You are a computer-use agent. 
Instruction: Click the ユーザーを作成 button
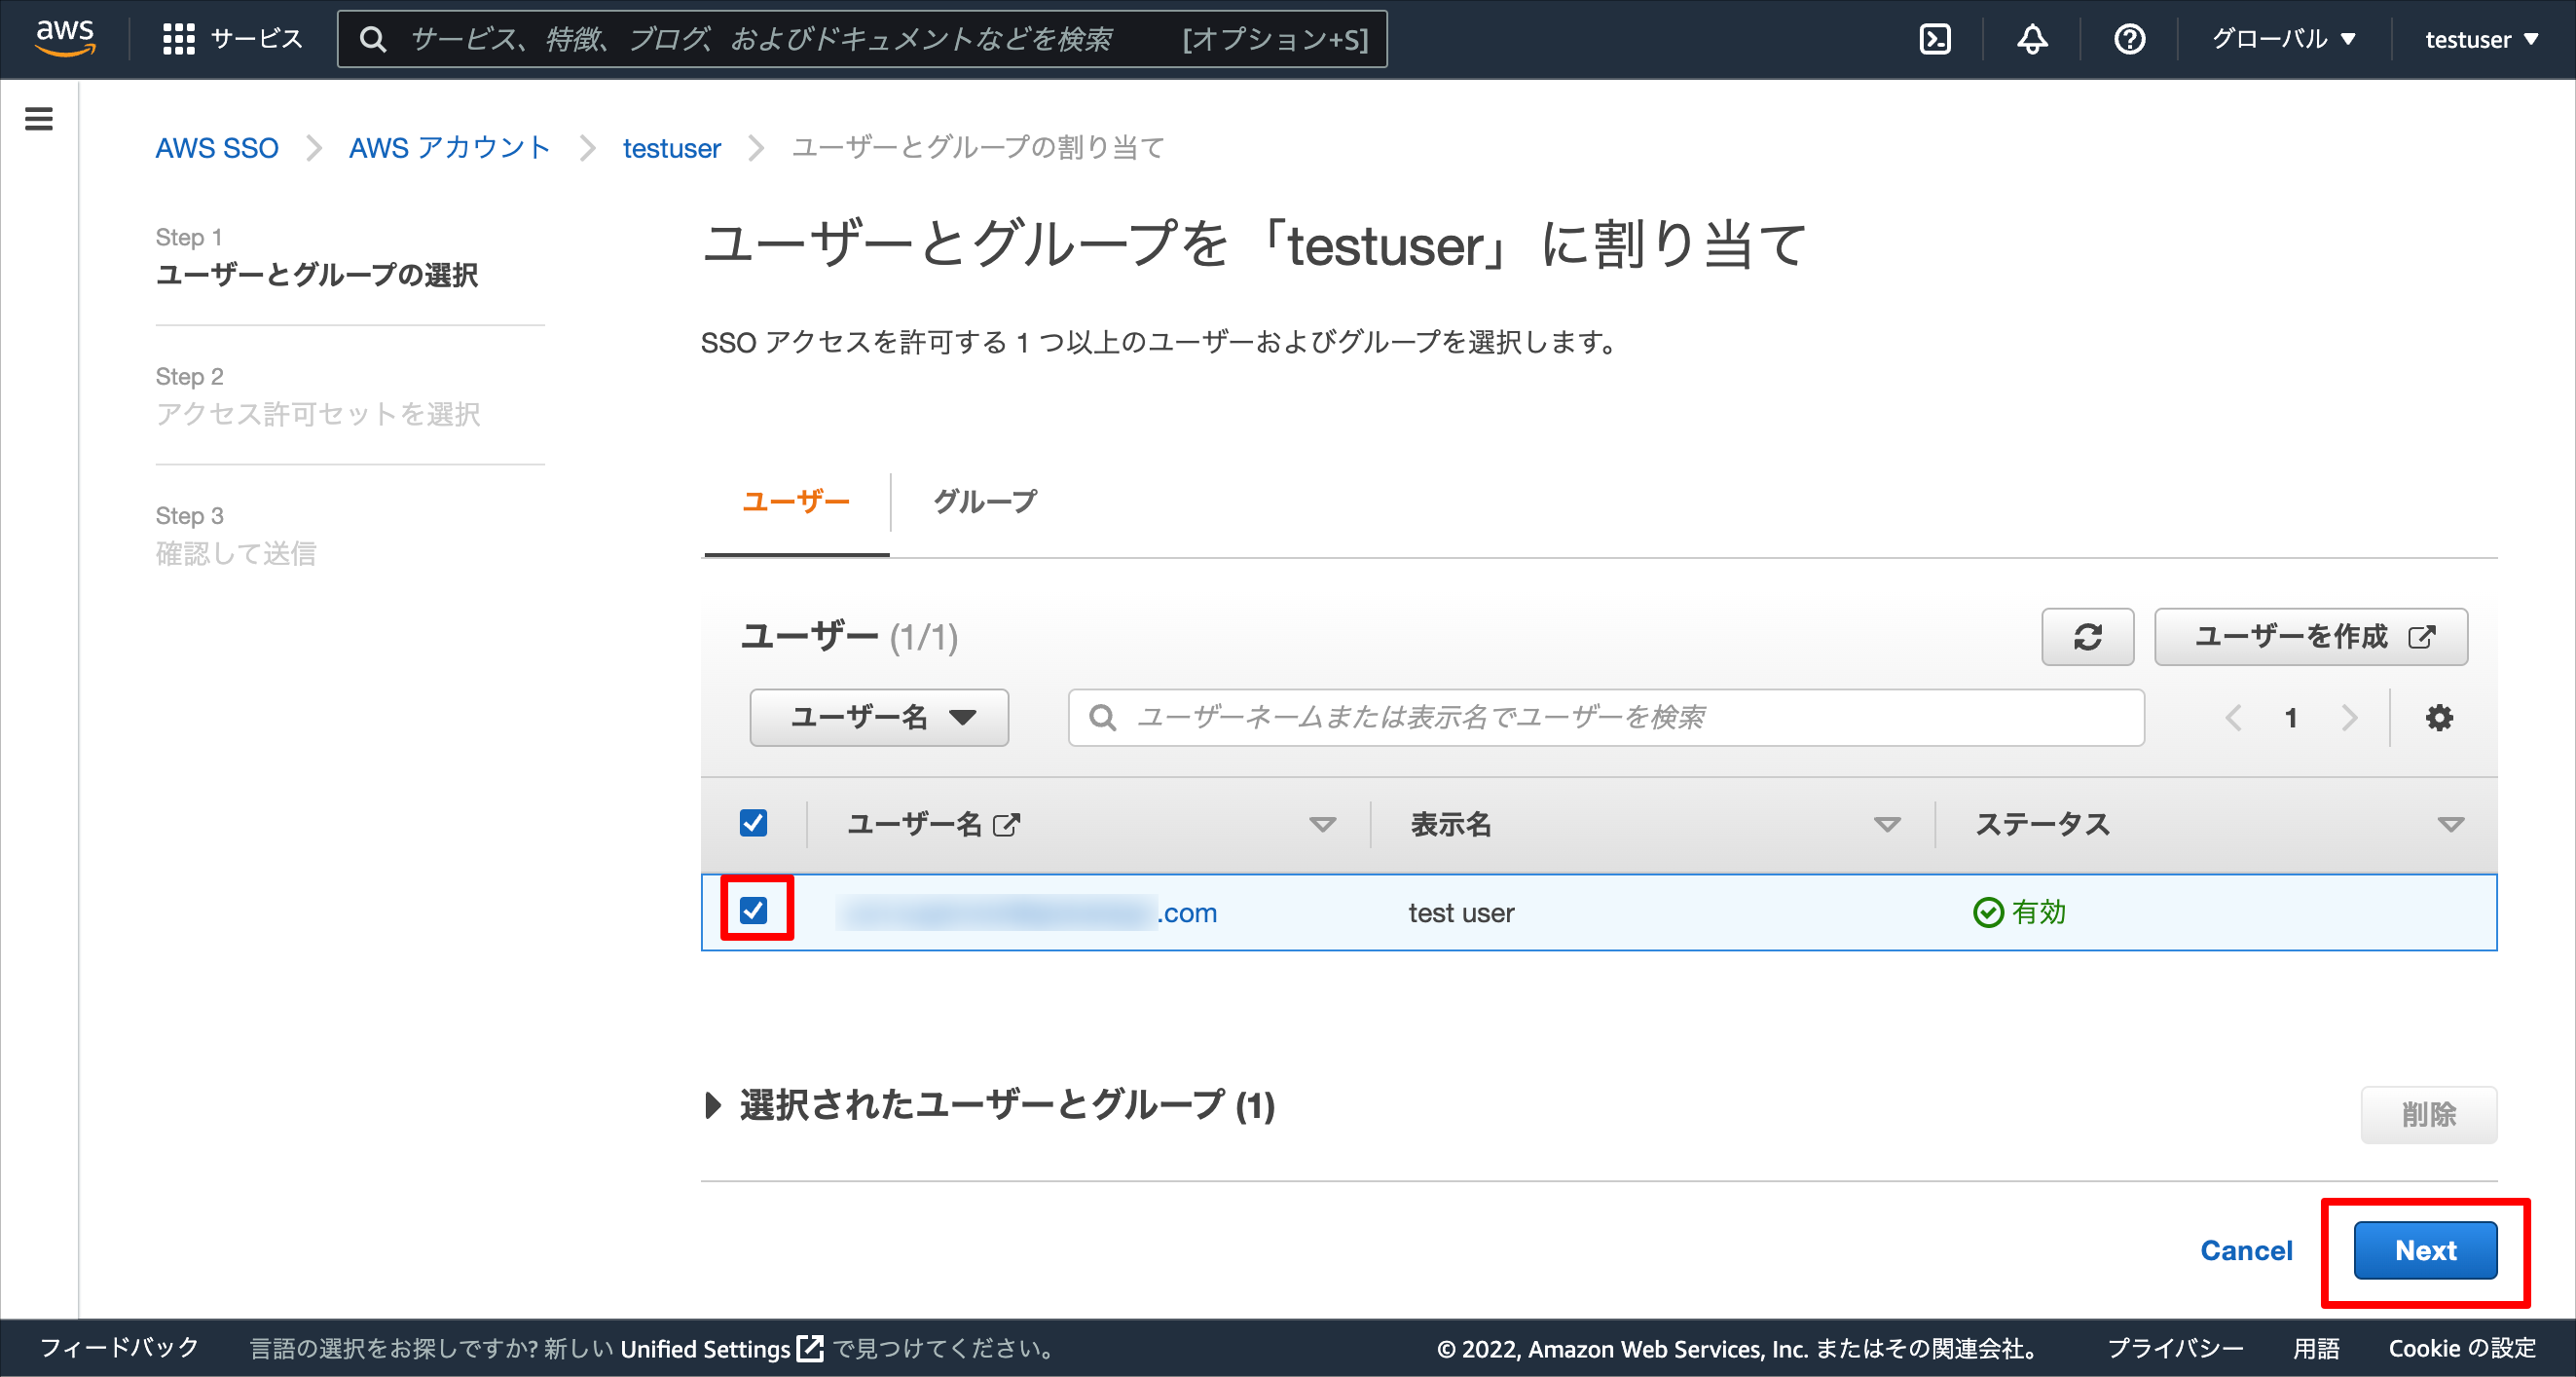click(x=2311, y=636)
